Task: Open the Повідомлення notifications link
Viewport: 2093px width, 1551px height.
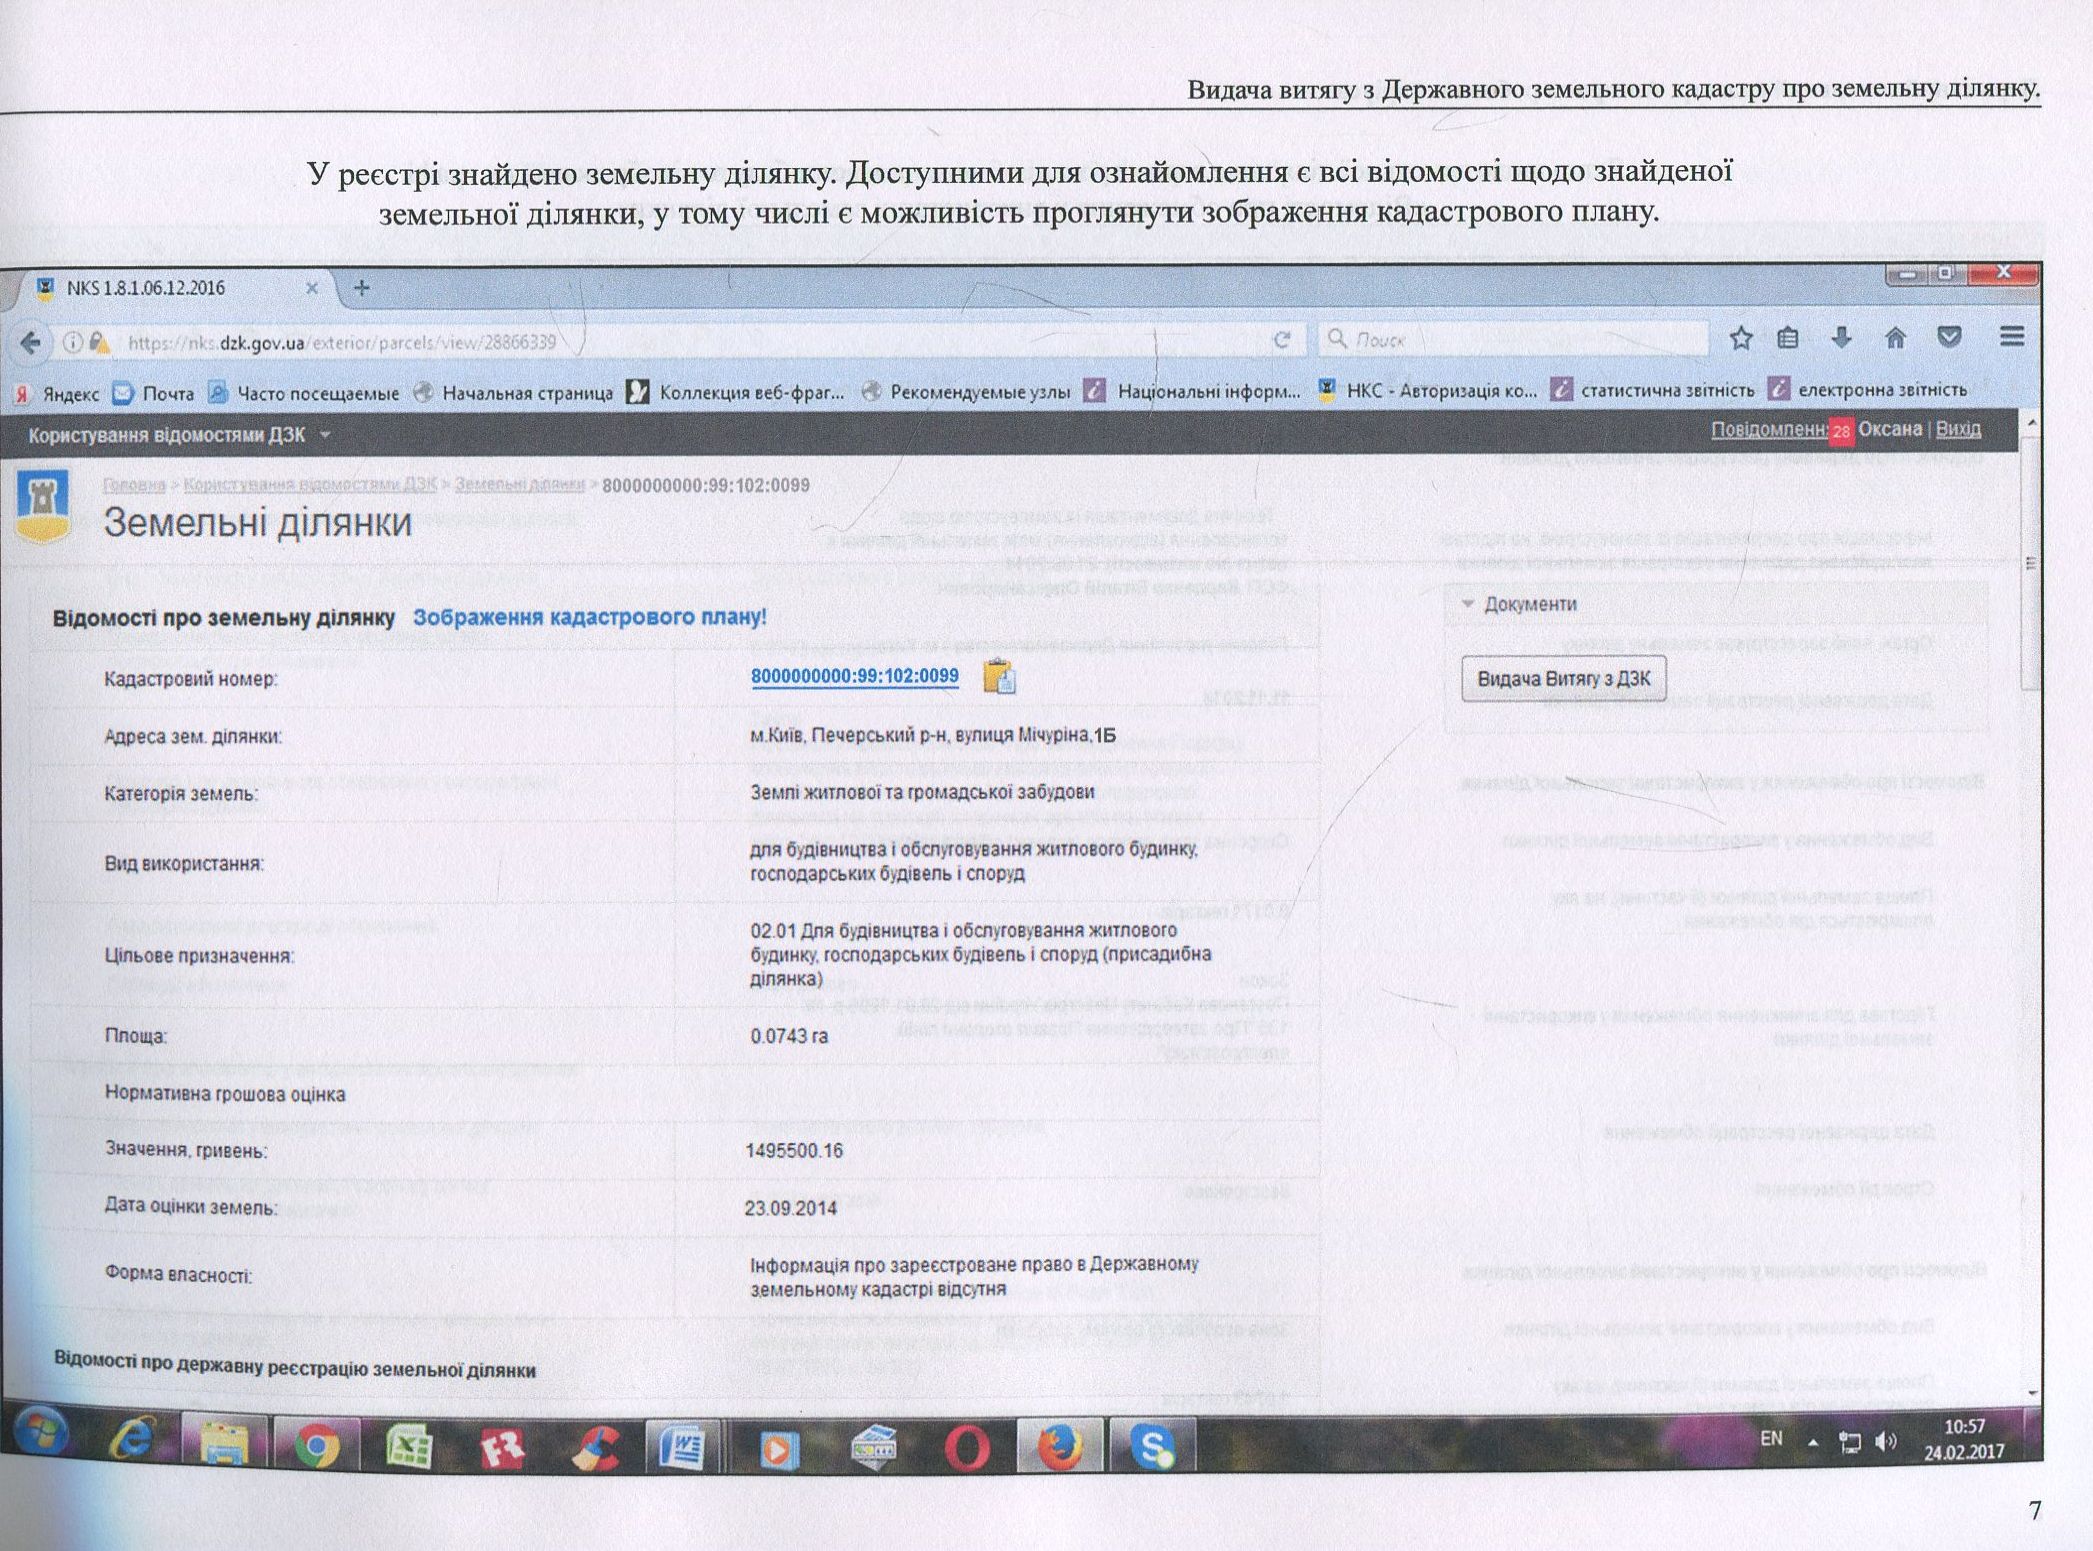Action: click(x=1770, y=430)
